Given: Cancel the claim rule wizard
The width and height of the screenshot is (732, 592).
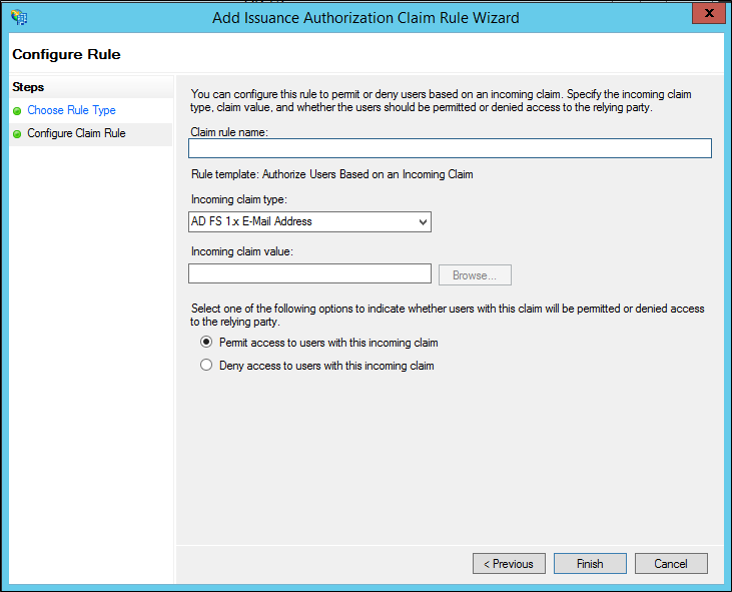Looking at the screenshot, I should click(671, 564).
